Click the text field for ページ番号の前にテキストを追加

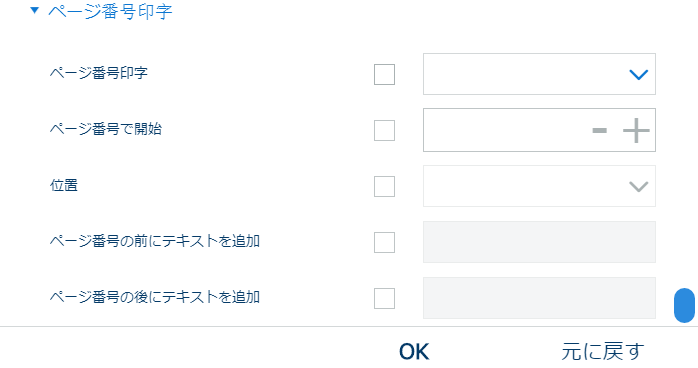pyautogui.click(x=539, y=242)
